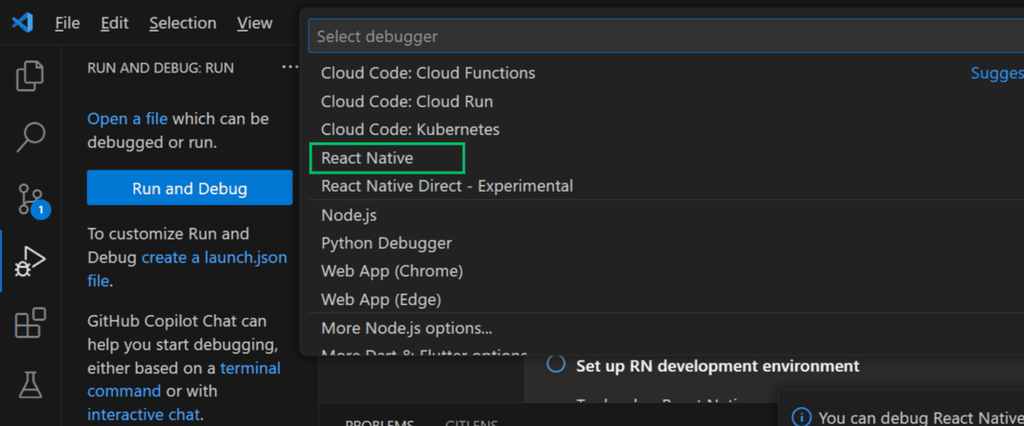Select the RN development environment radio circle
The width and height of the screenshot is (1024, 426).
click(555, 365)
